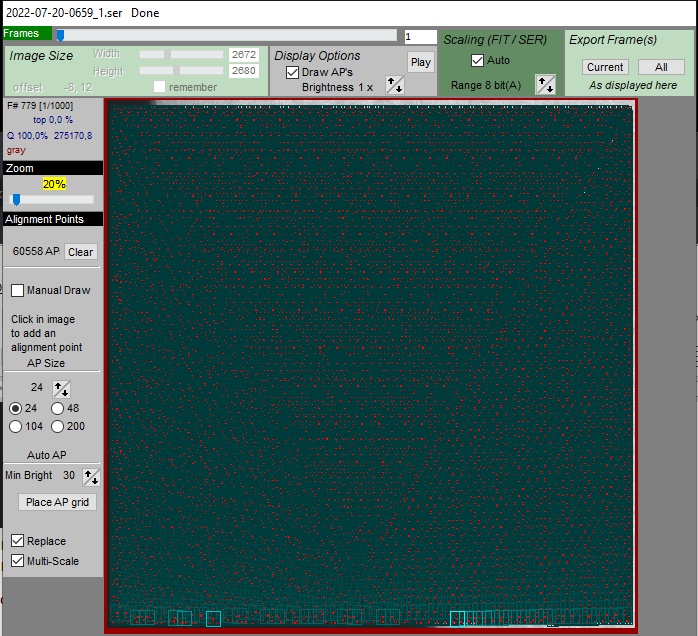
Task: Check the remember image size box
Action: (159, 87)
